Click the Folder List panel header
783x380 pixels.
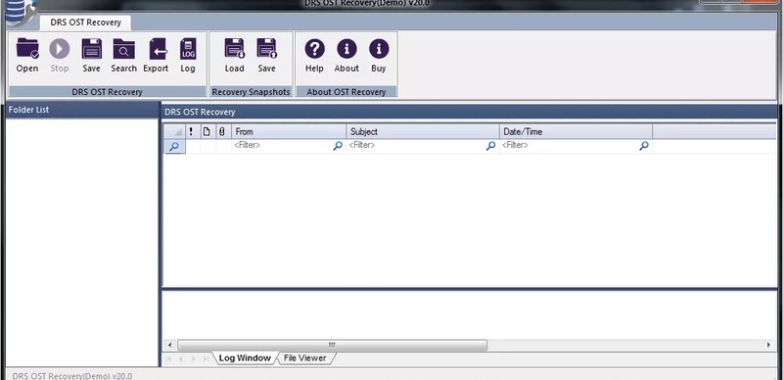click(x=82, y=110)
